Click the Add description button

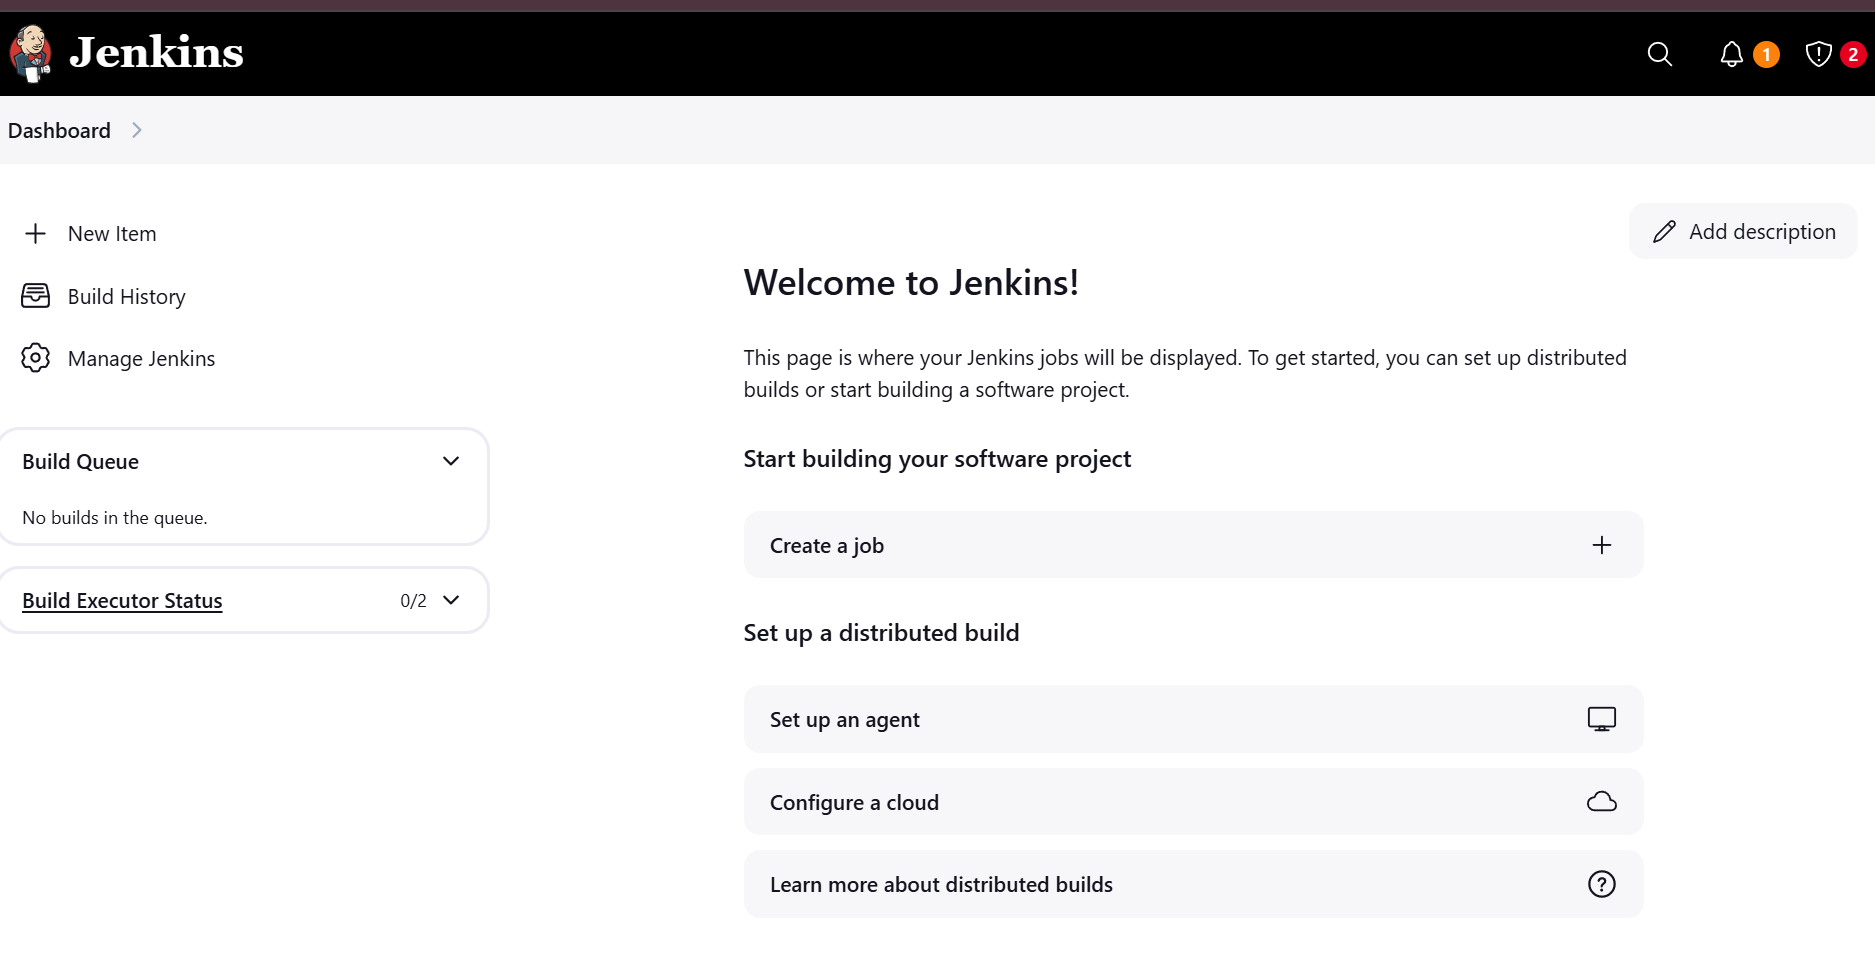(x=1743, y=232)
